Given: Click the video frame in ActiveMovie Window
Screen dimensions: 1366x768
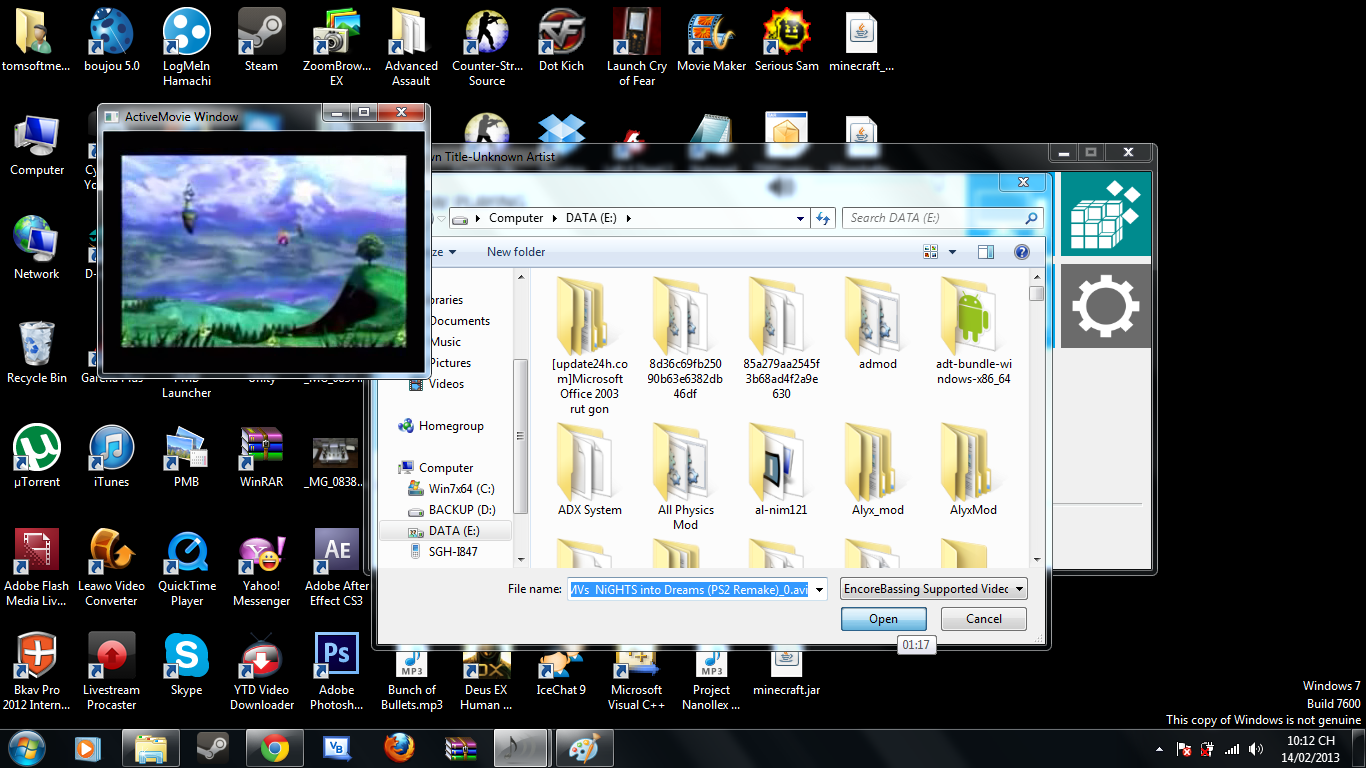Looking at the screenshot, I should [264, 251].
